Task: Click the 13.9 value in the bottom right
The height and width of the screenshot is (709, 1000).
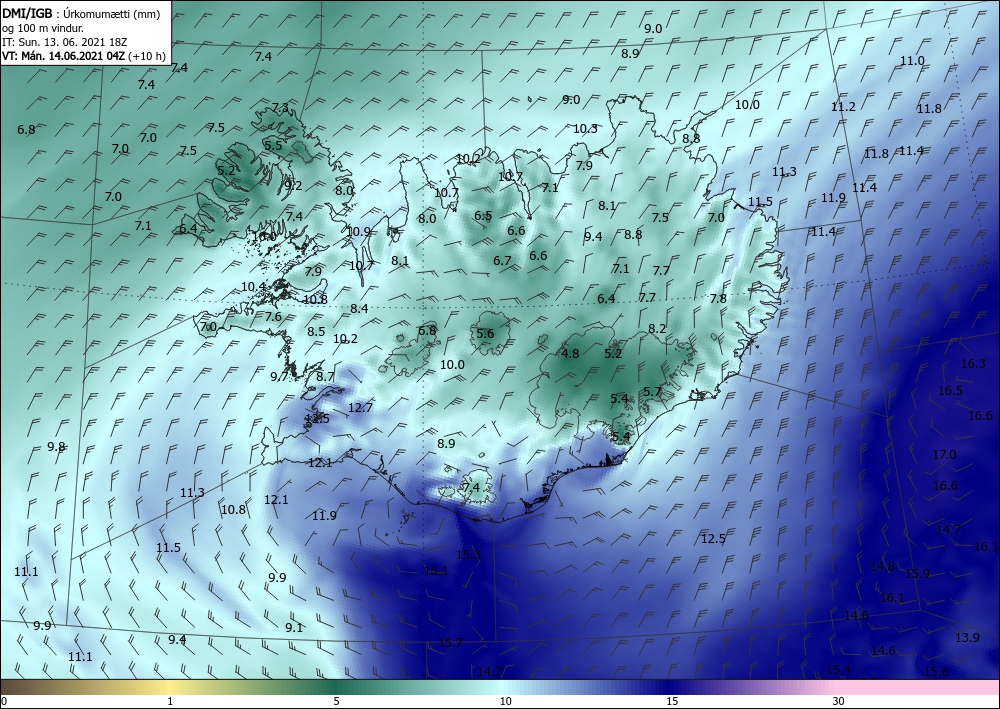Action: 967,638
